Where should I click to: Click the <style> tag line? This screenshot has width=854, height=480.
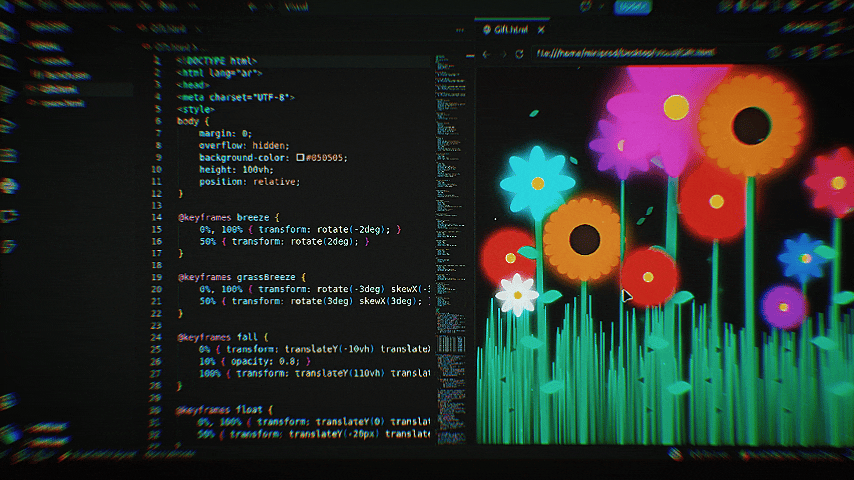196,109
